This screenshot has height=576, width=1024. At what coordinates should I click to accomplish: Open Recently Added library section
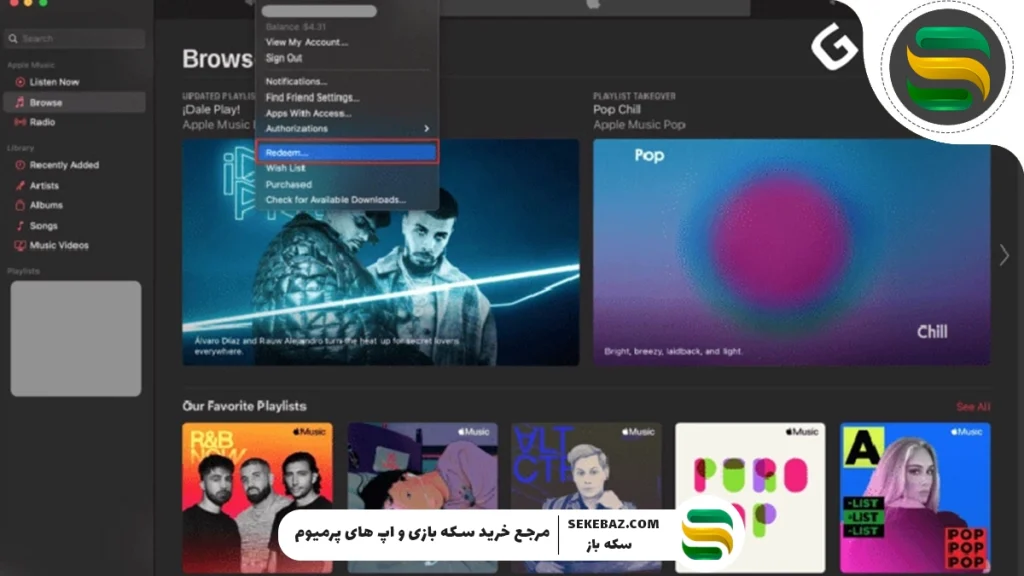pos(64,165)
